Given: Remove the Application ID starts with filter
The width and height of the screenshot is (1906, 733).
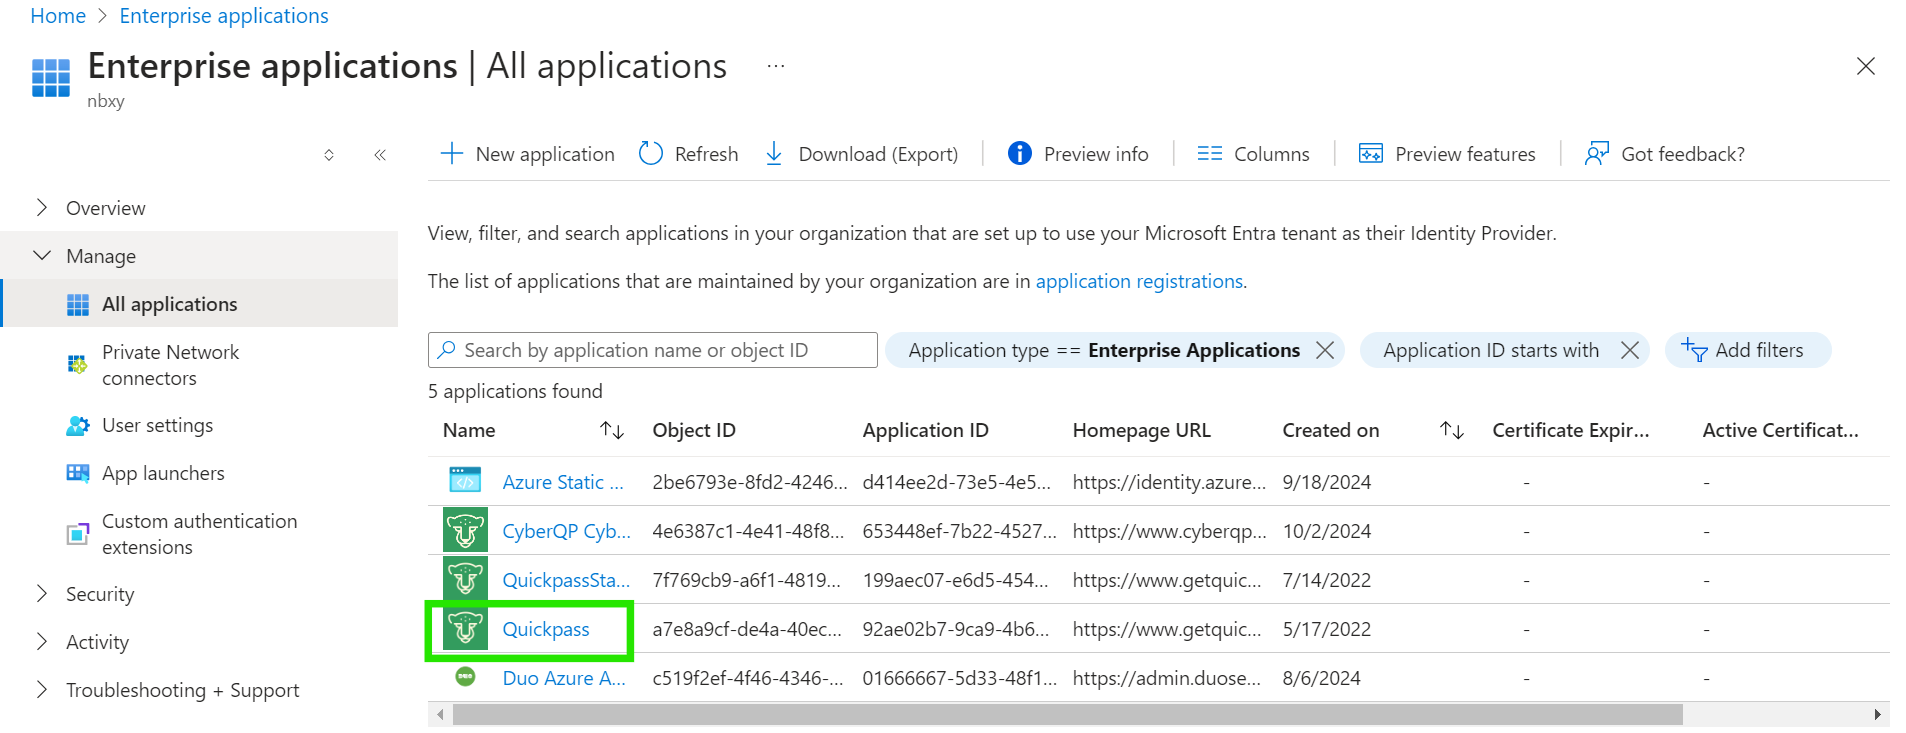Looking at the screenshot, I should pos(1630,350).
